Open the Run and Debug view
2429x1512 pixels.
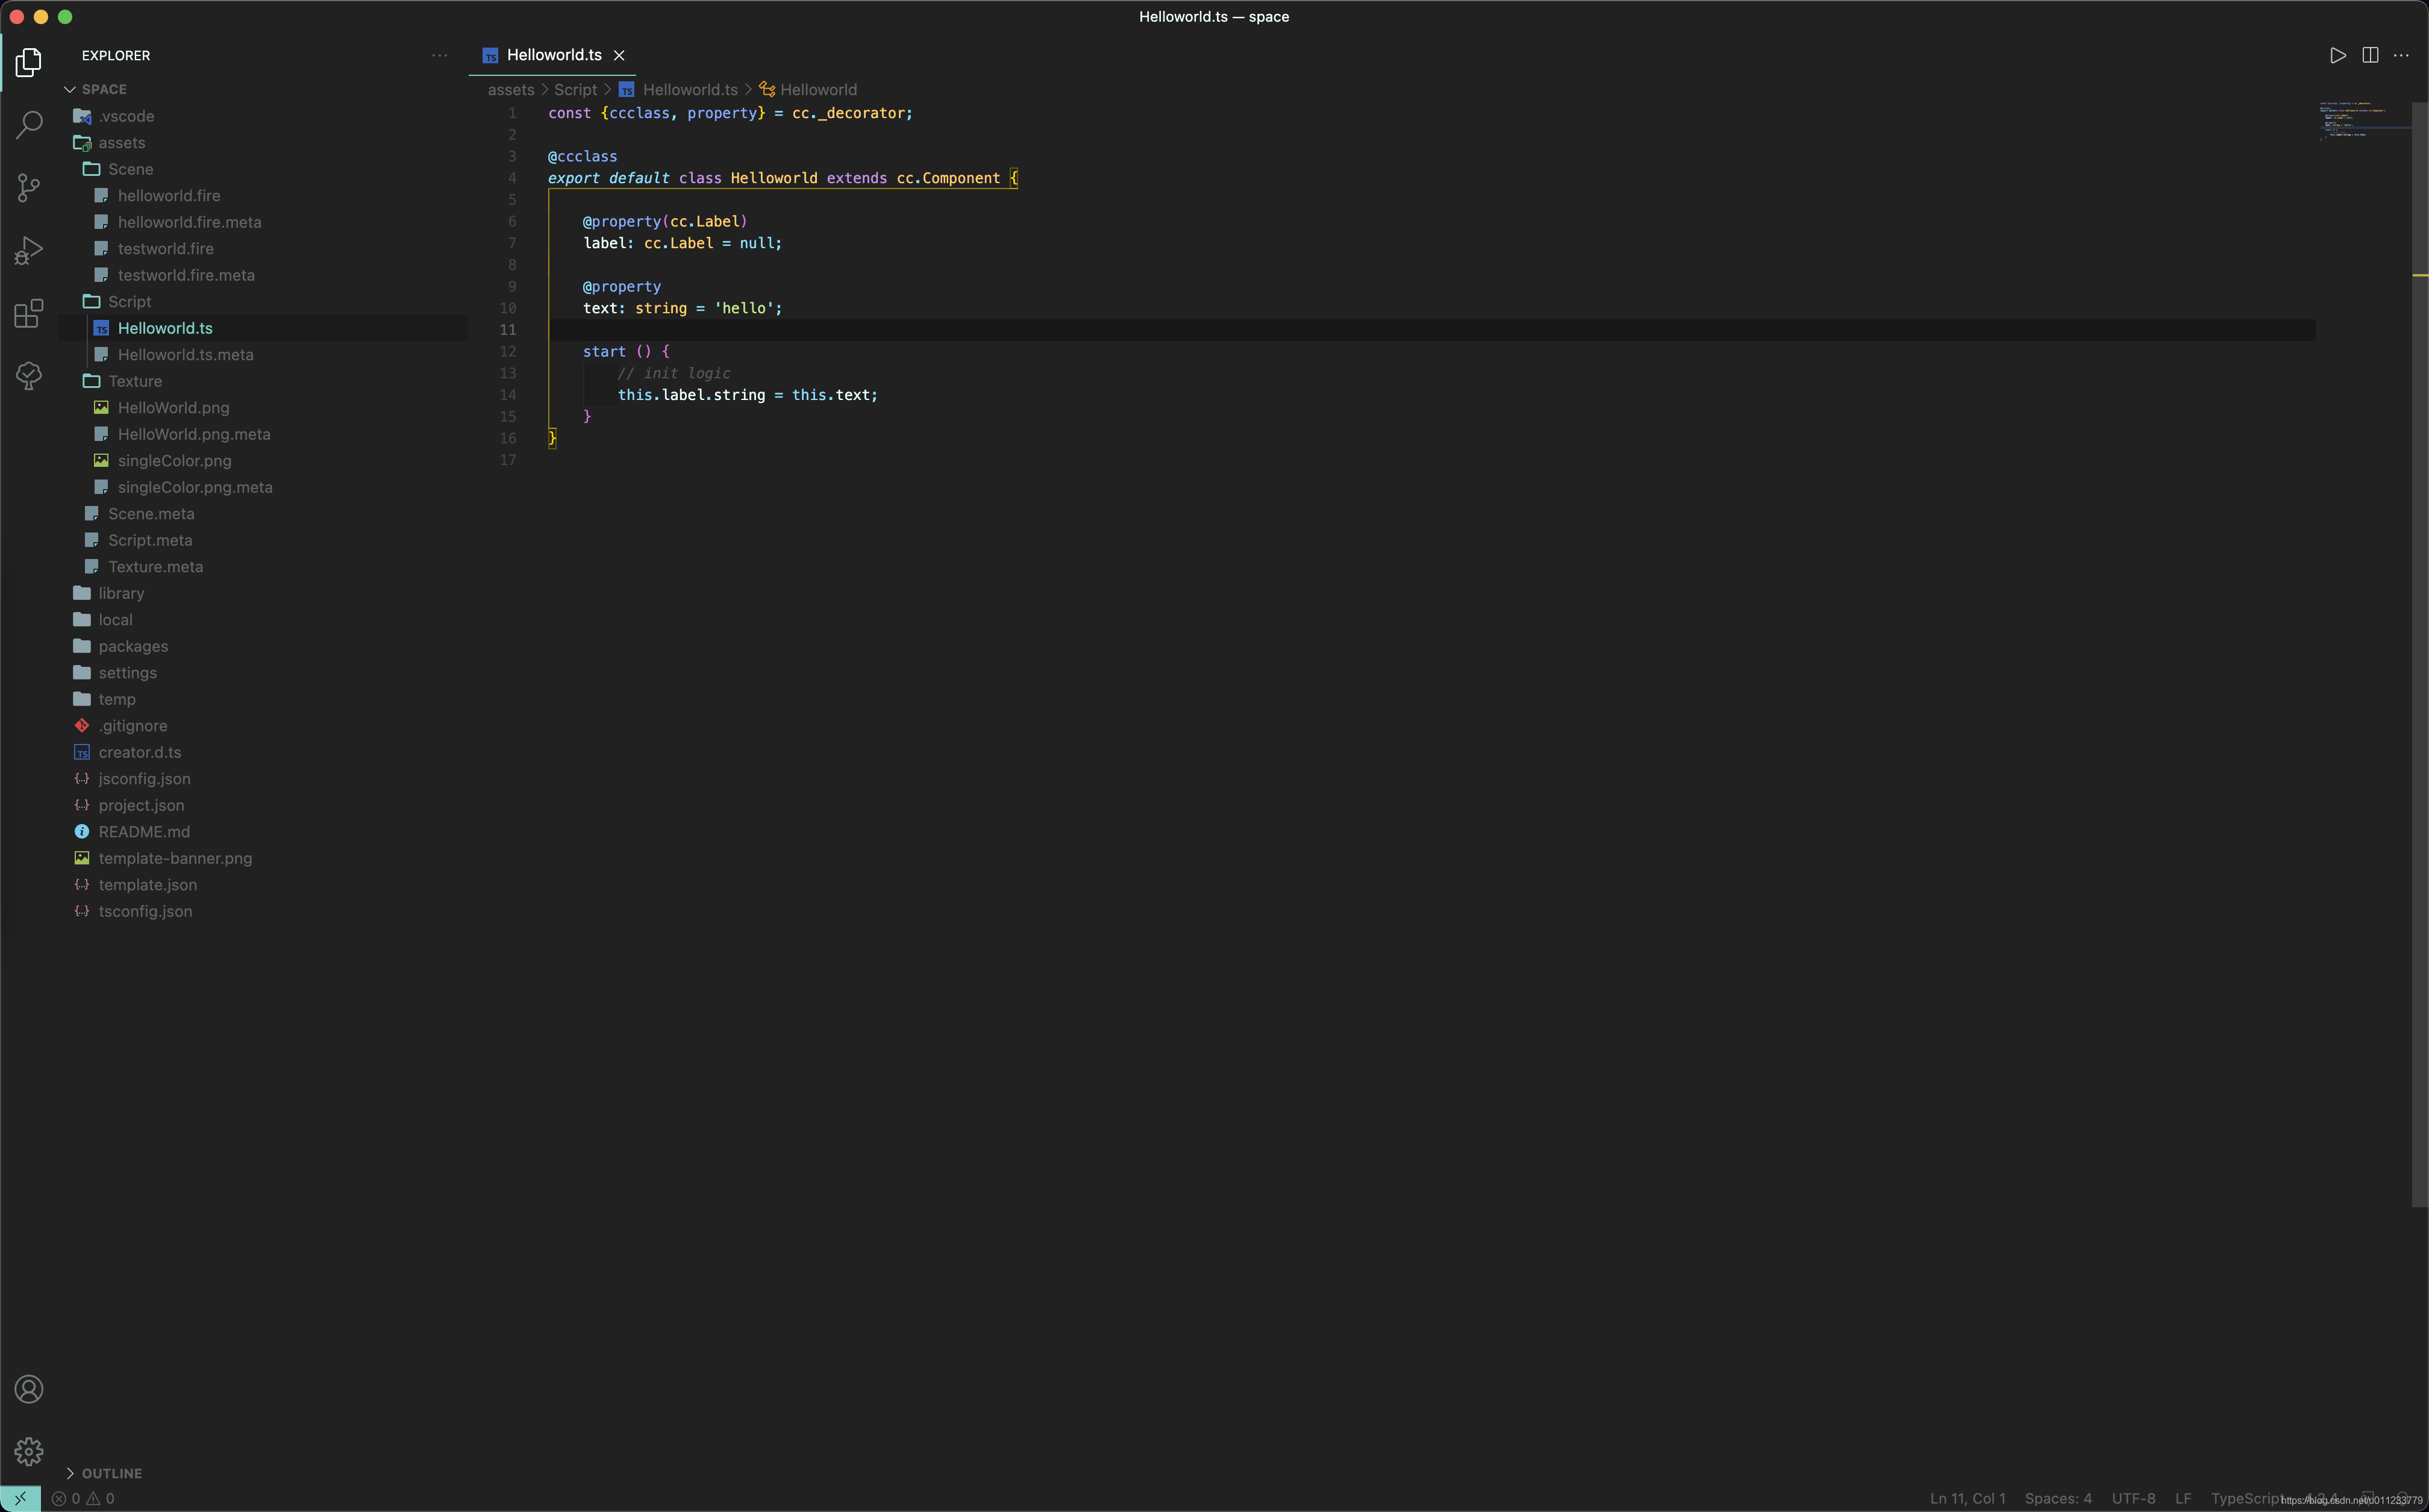click(x=29, y=250)
